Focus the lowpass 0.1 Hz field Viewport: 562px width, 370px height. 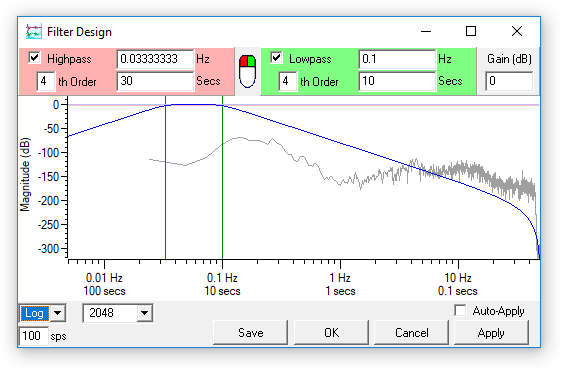click(x=397, y=59)
